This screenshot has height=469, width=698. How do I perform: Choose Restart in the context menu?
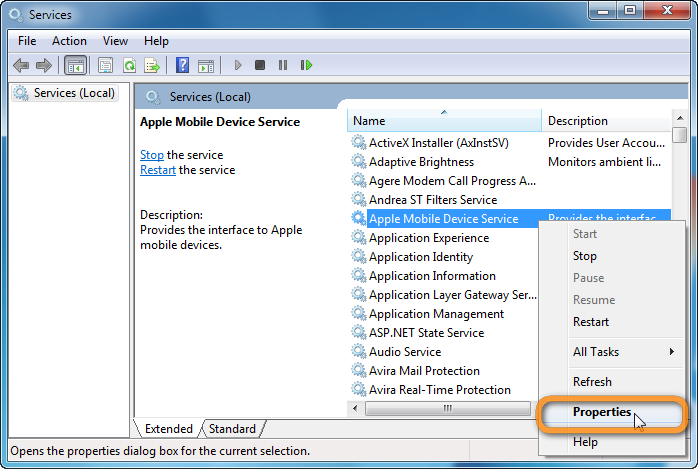click(x=591, y=322)
